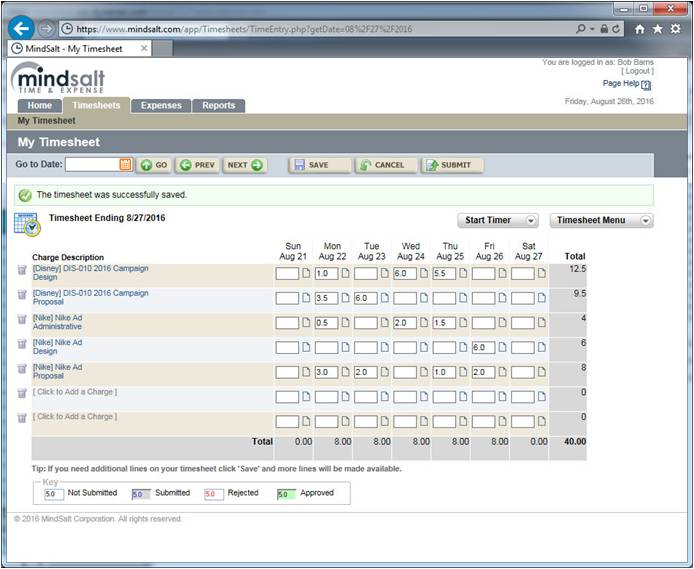694x569 pixels.
Task: Click the Approved green key sample box
Action: [x=286, y=494]
